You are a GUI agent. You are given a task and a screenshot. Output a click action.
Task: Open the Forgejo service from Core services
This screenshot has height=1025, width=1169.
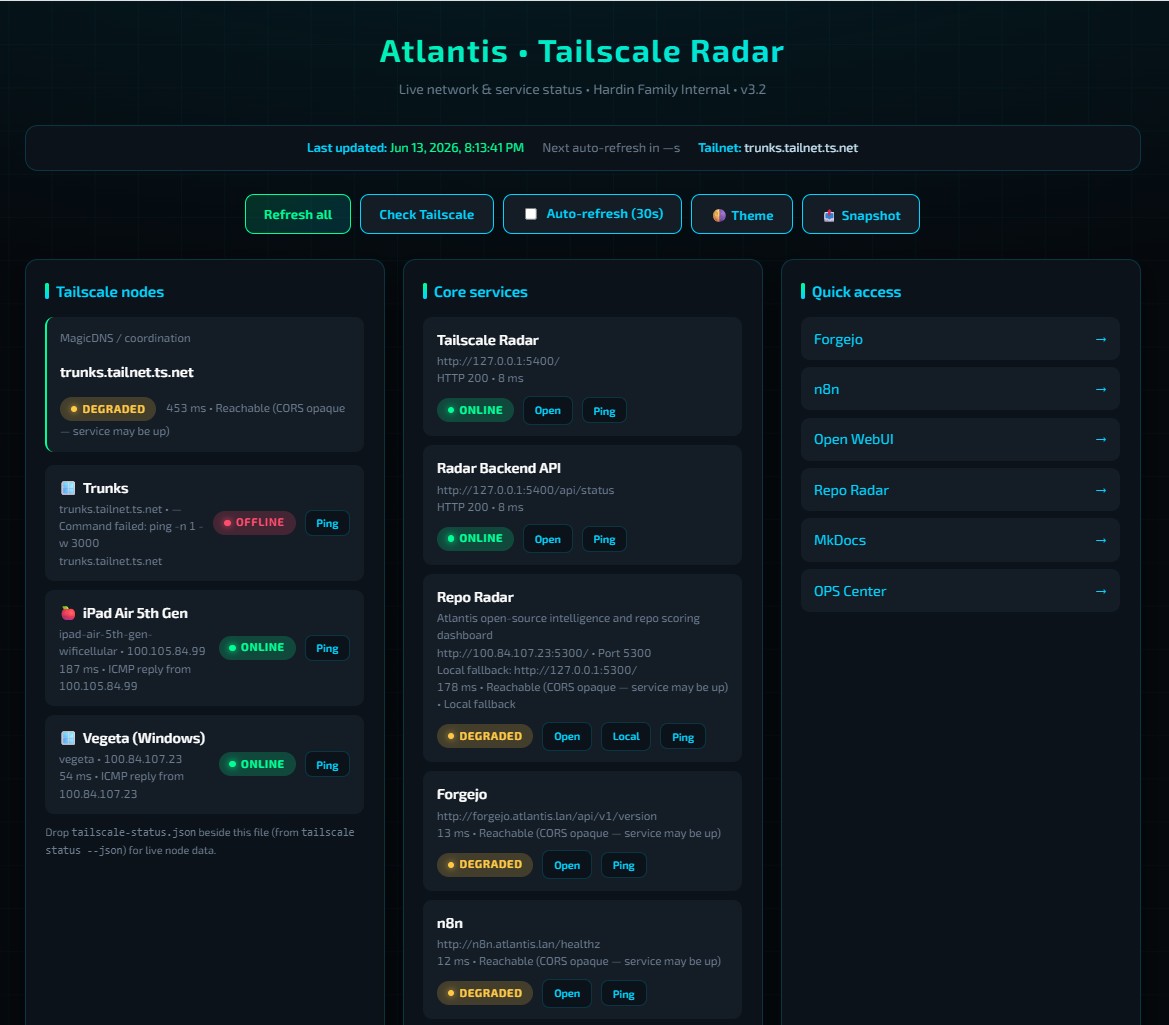coord(567,865)
